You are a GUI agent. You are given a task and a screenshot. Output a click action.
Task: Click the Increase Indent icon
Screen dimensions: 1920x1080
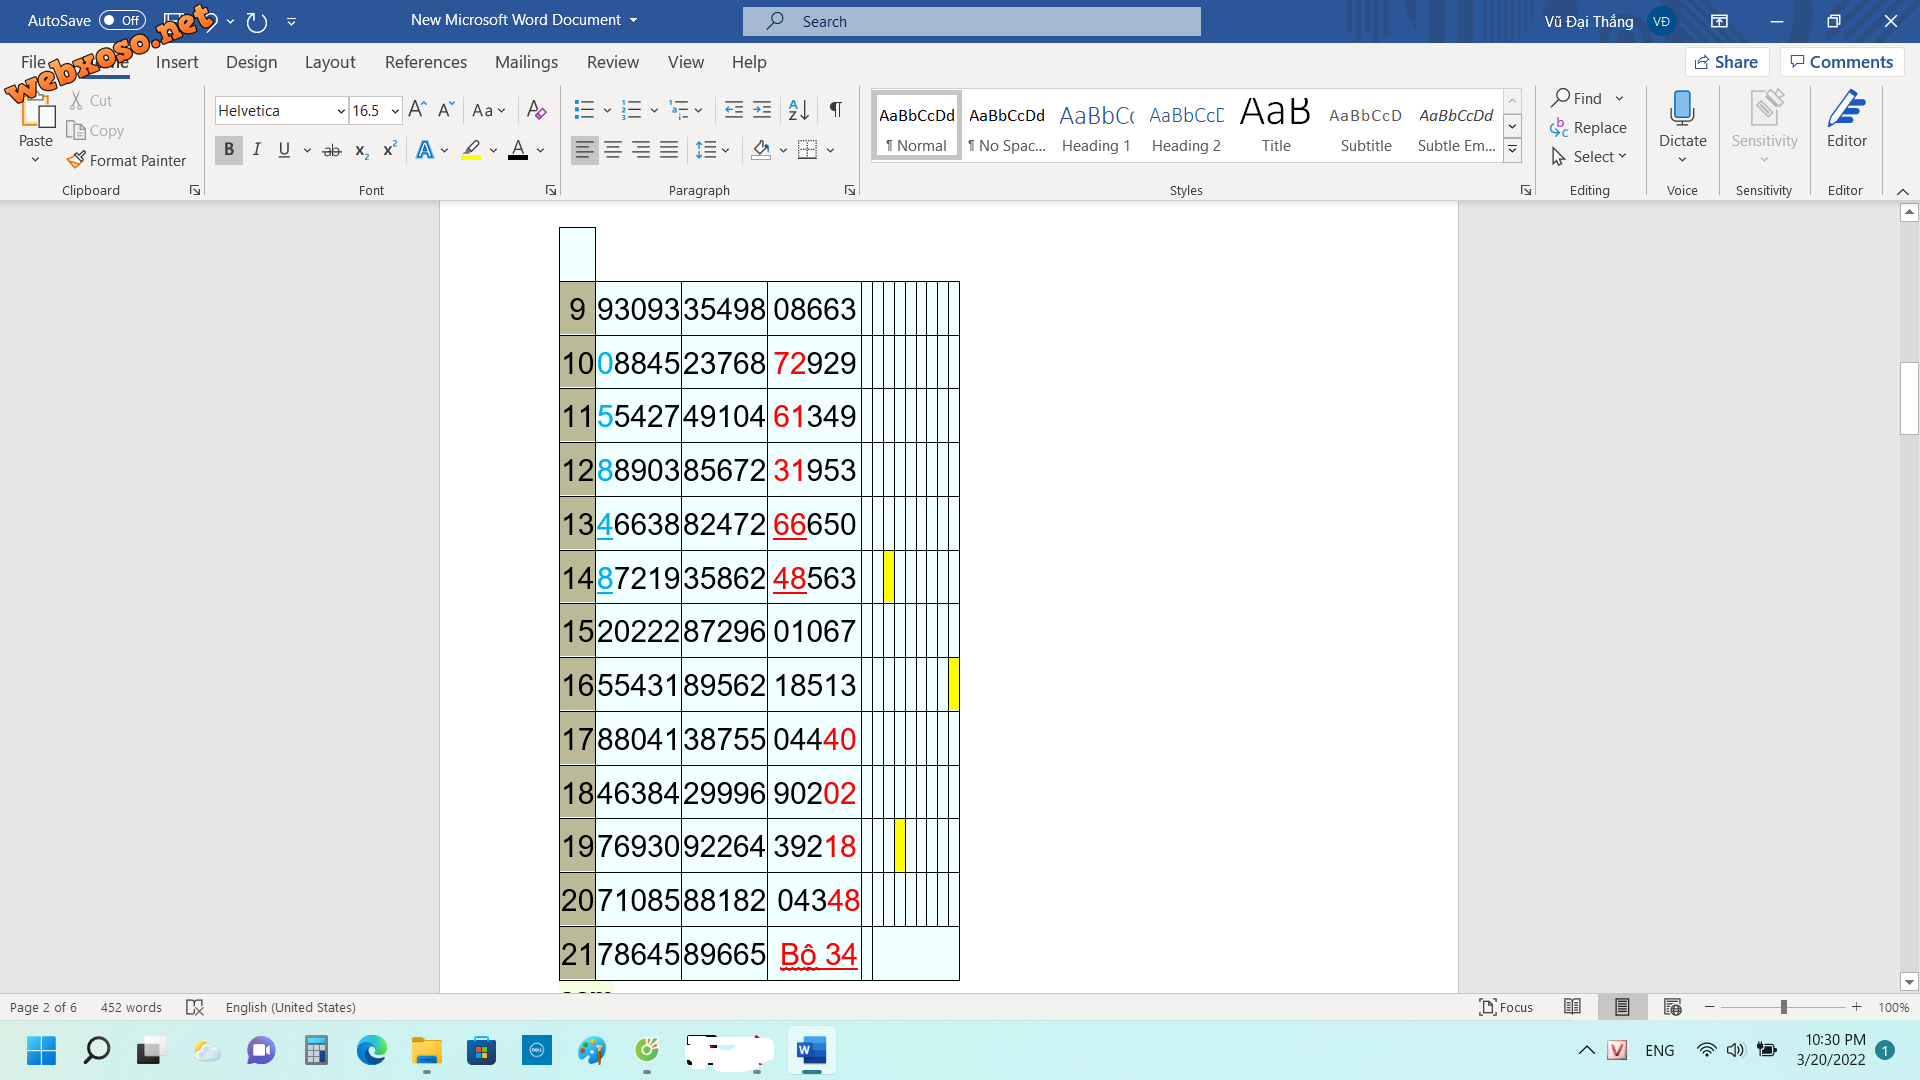762,110
